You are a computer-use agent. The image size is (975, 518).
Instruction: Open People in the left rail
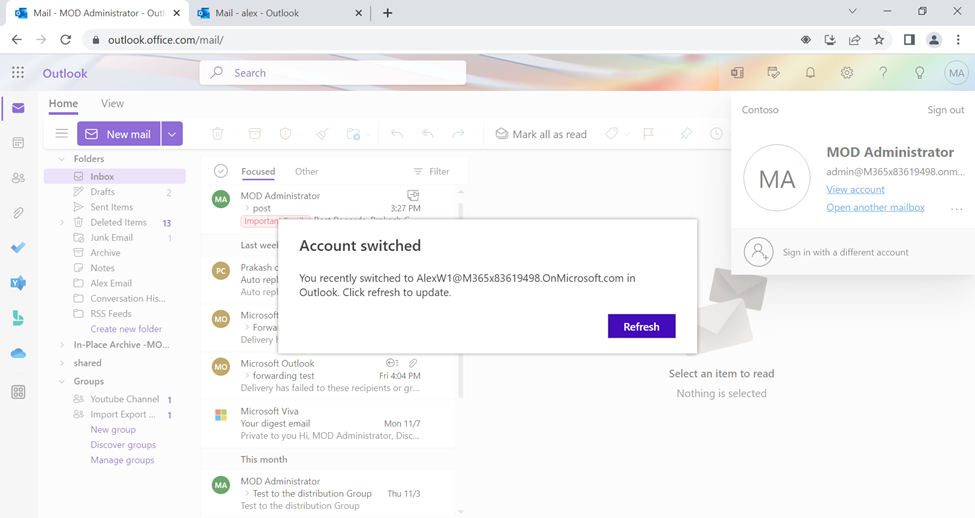point(18,178)
